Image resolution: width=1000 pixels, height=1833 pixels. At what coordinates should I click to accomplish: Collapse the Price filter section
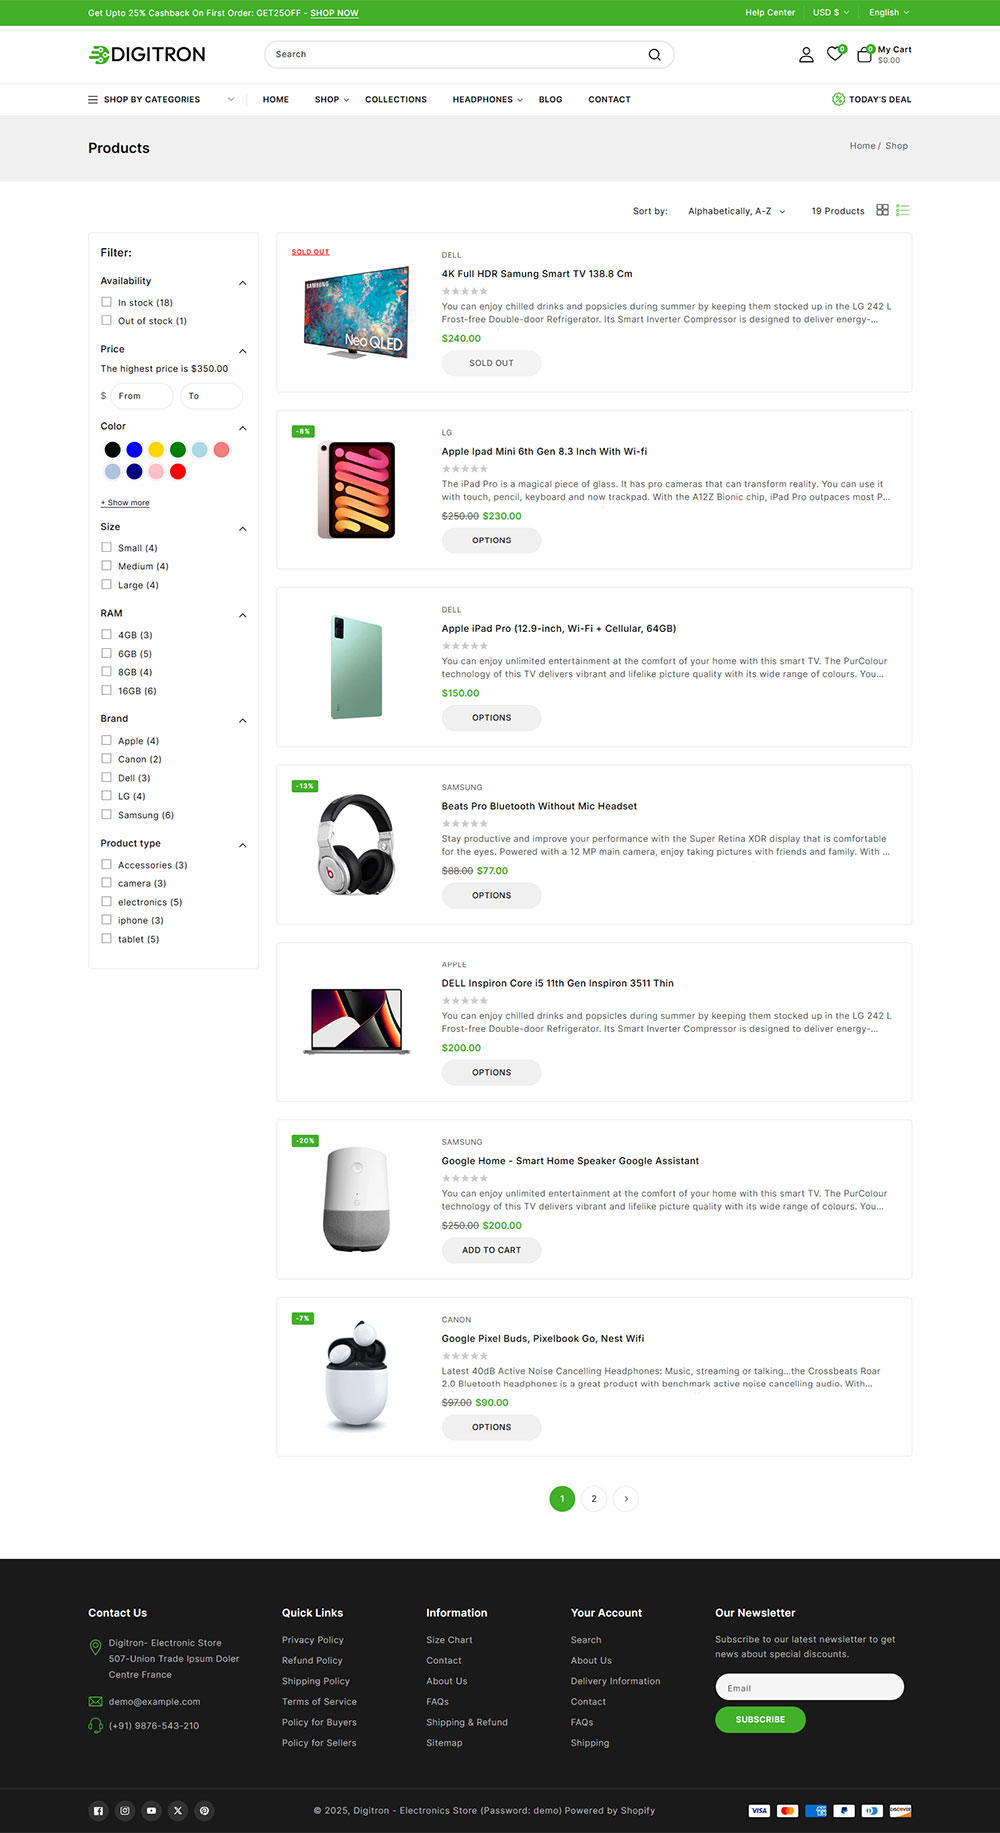point(242,350)
